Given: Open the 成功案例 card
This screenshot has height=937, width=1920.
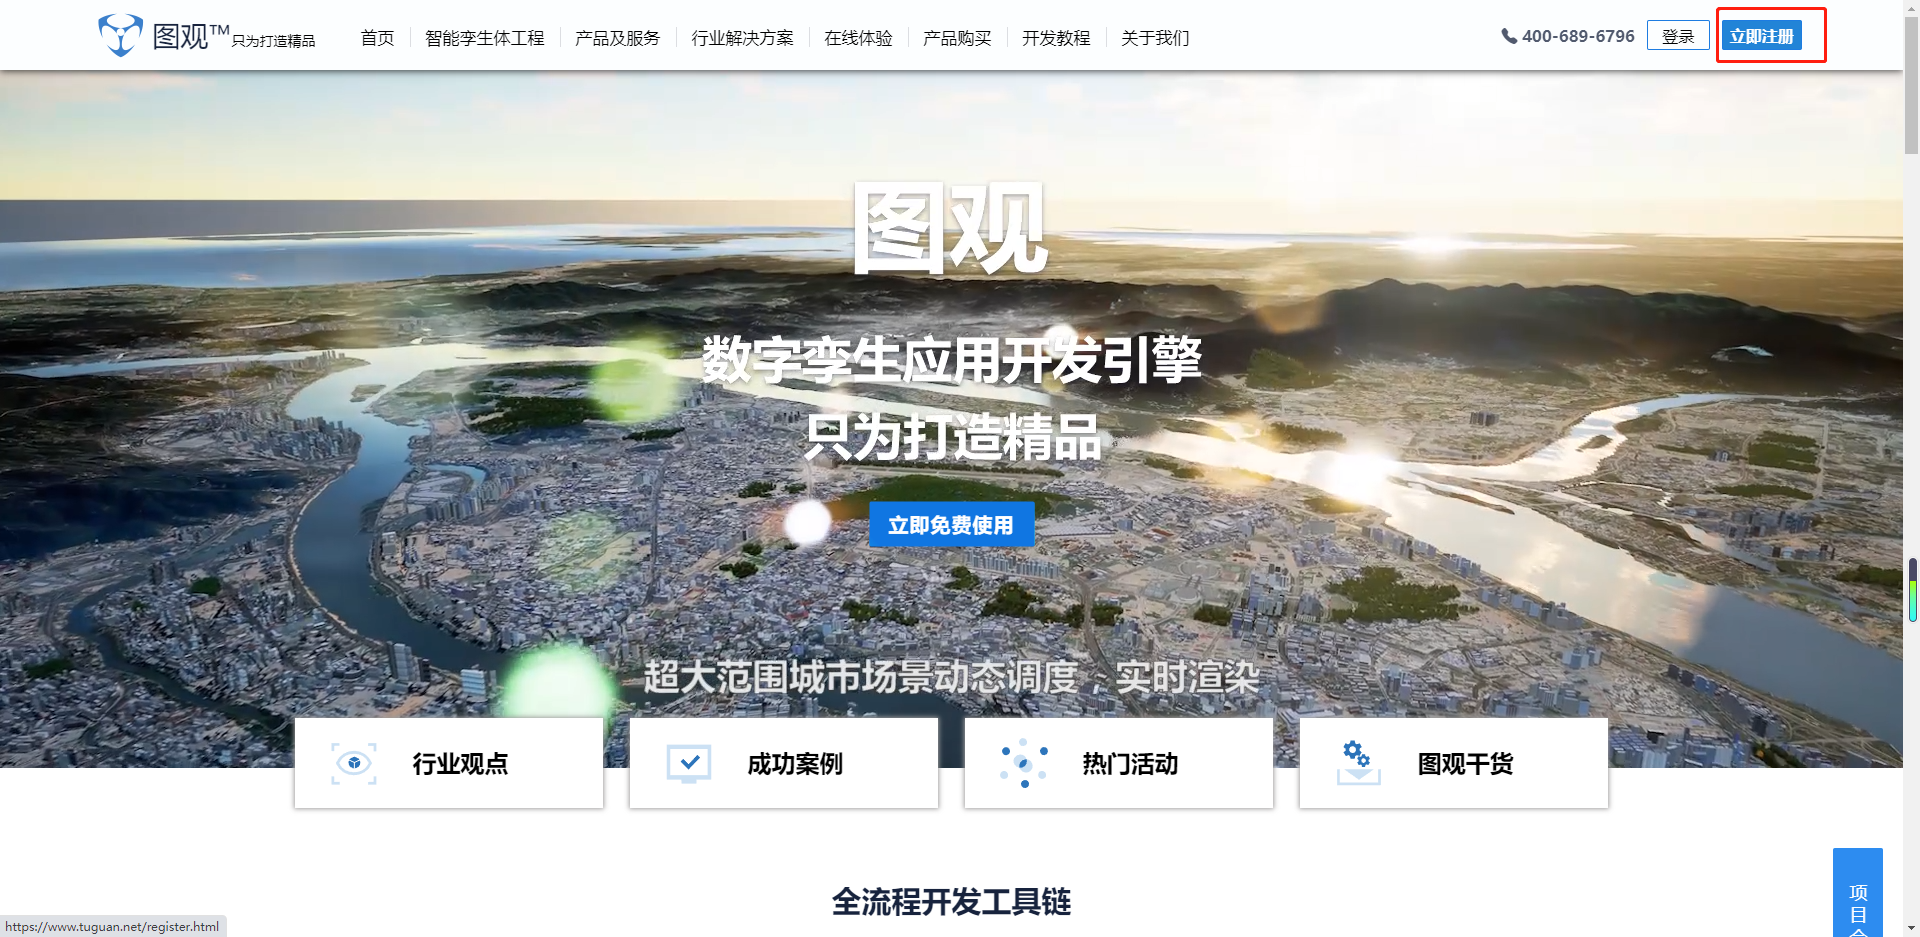Looking at the screenshot, I should 784,763.
